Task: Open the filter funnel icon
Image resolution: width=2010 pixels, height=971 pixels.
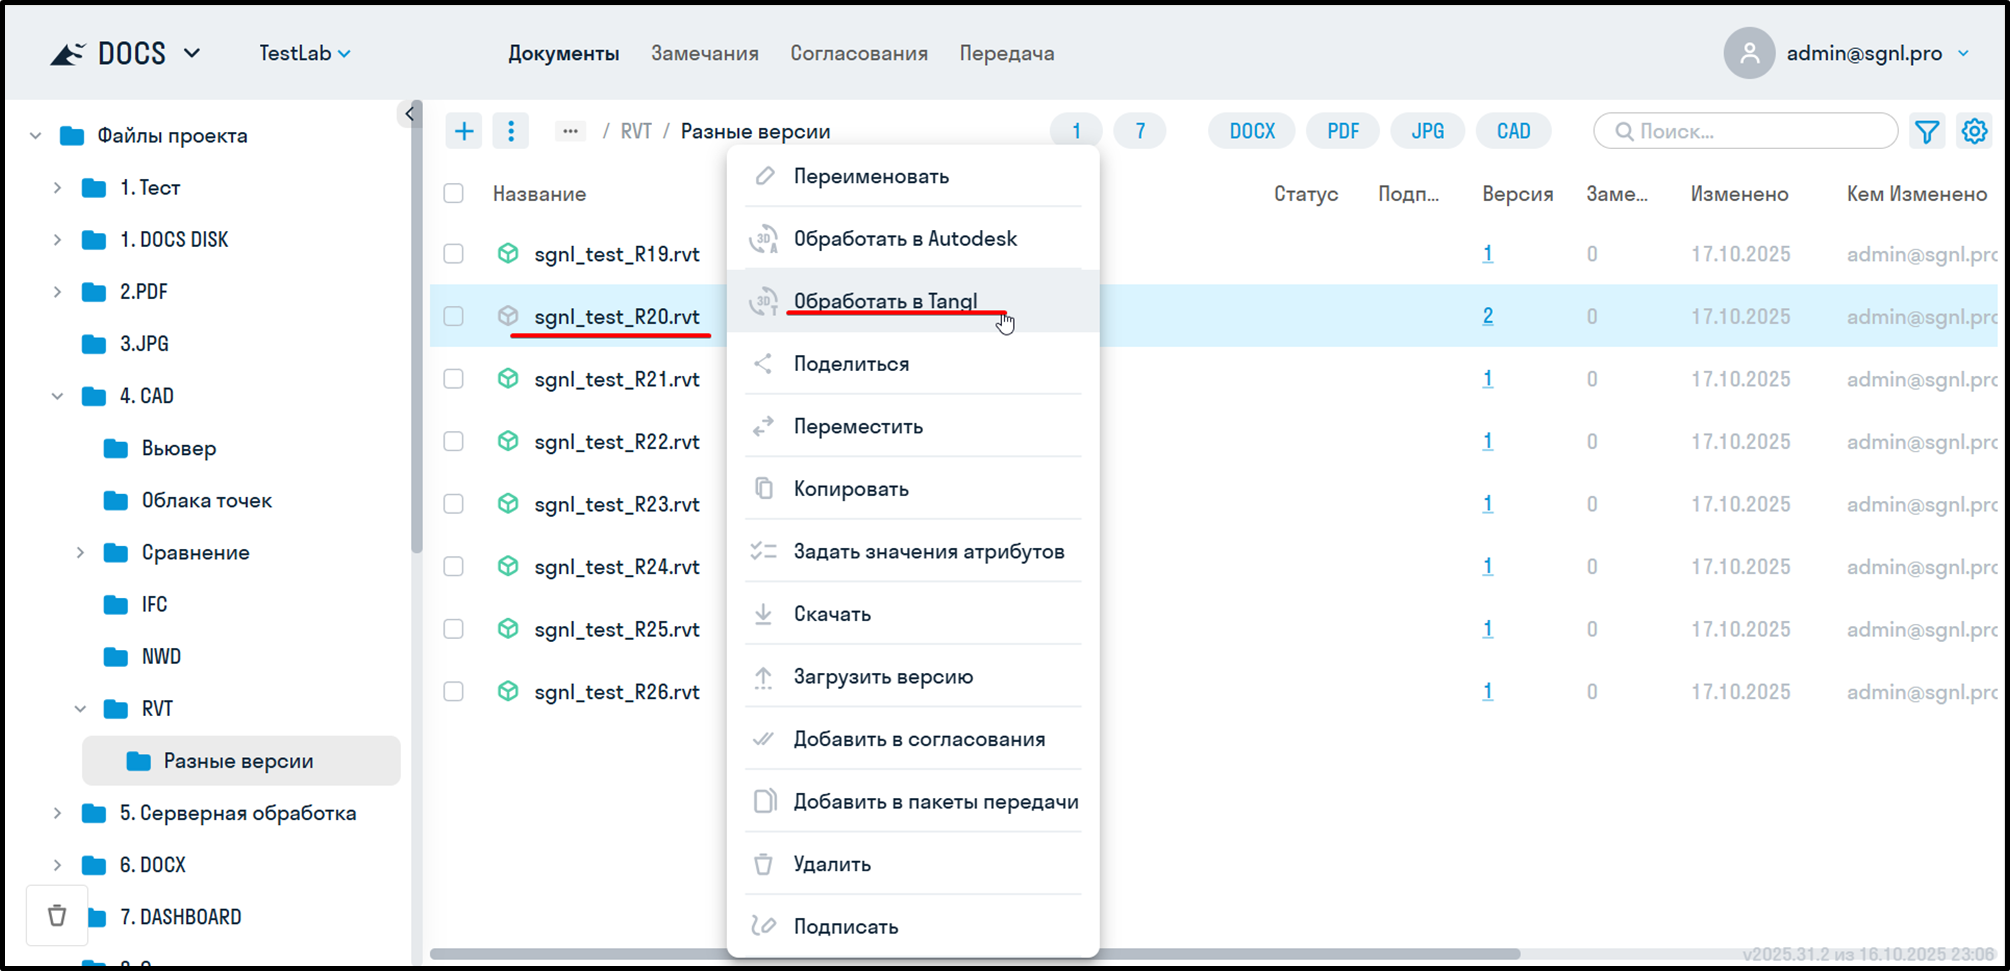Action: pyautogui.click(x=1926, y=131)
